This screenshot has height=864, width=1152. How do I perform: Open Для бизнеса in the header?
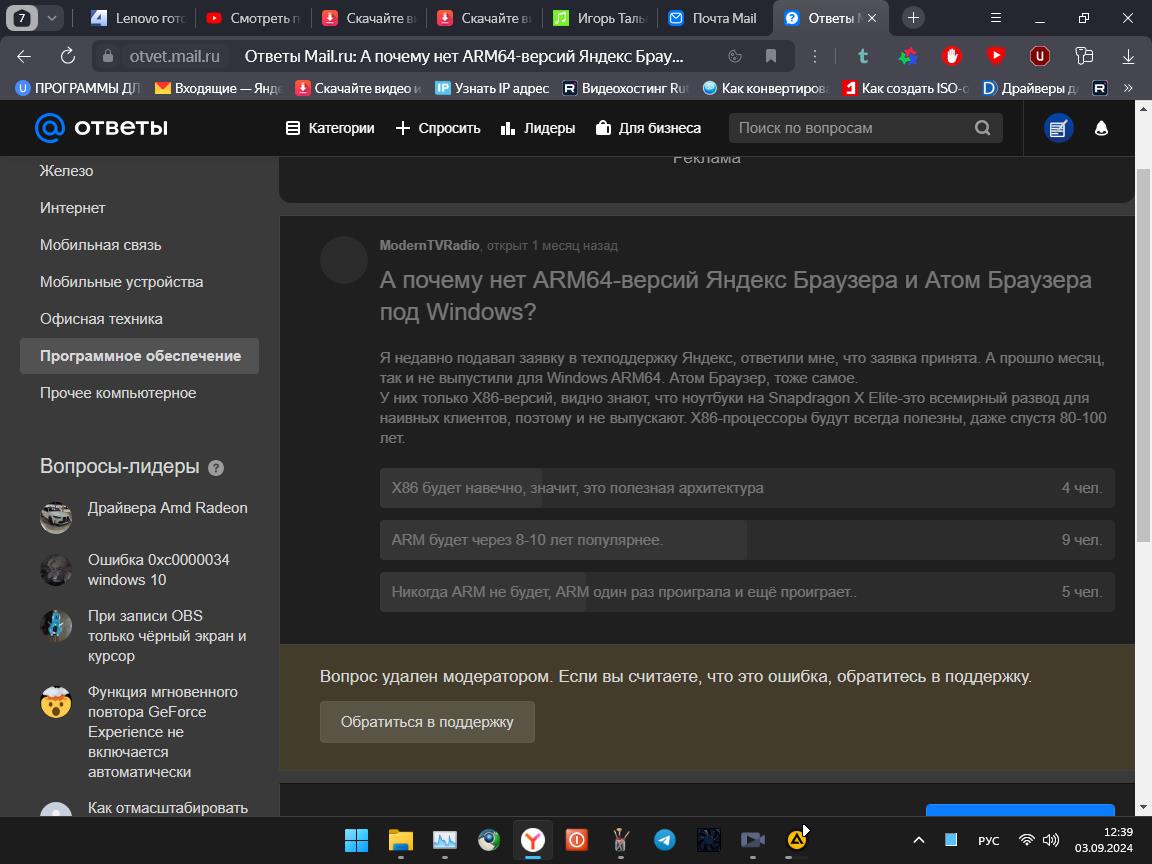[x=648, y=128]
